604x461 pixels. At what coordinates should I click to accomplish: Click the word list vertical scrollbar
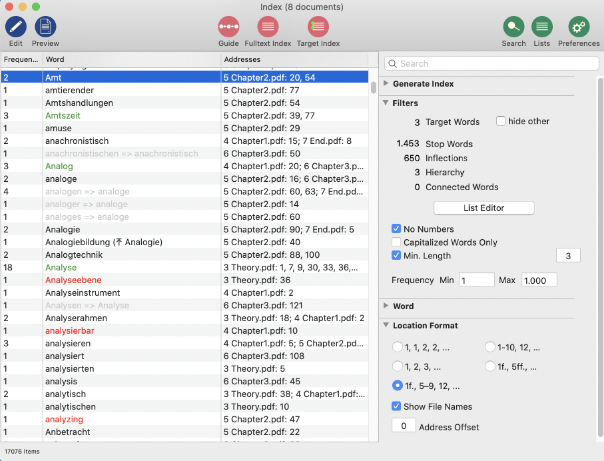coord(373,87)
